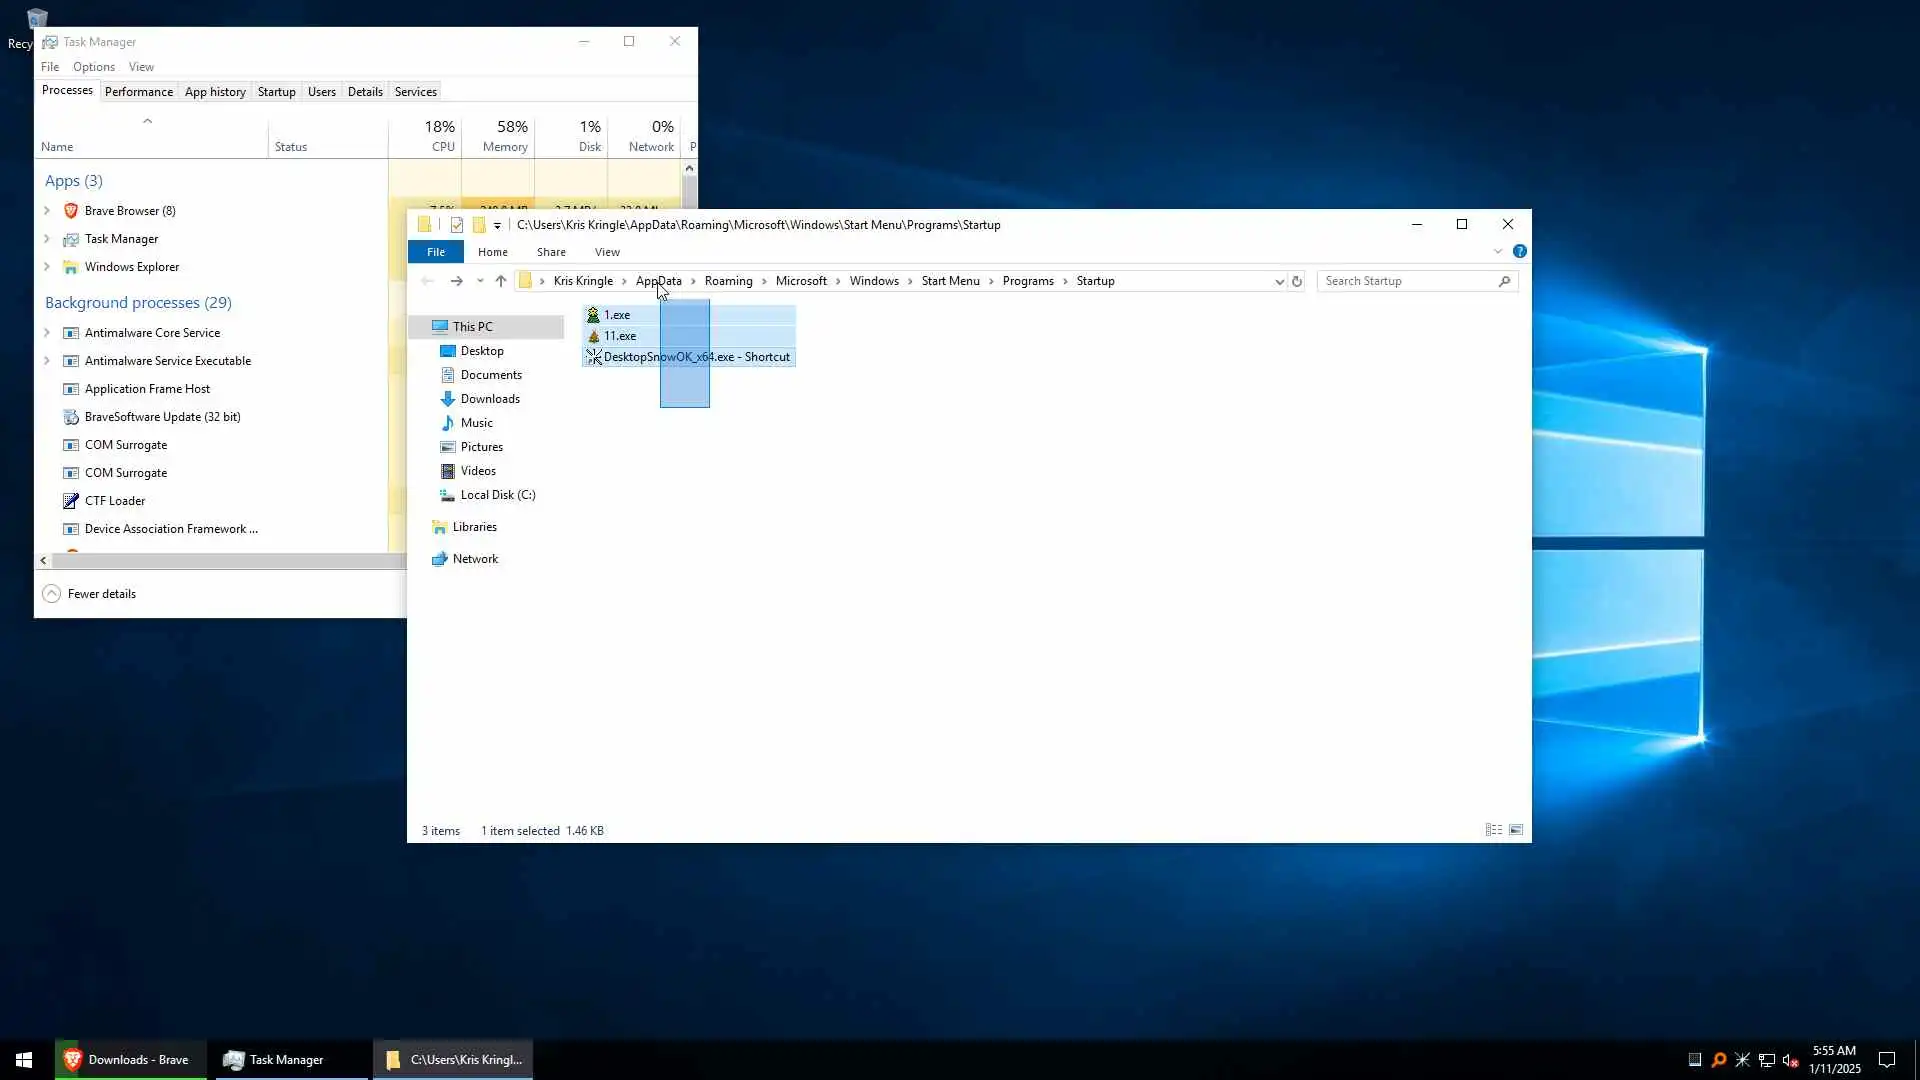
Task: Navigate to Roaming in breadcrumb path
Action: [728, 281]
